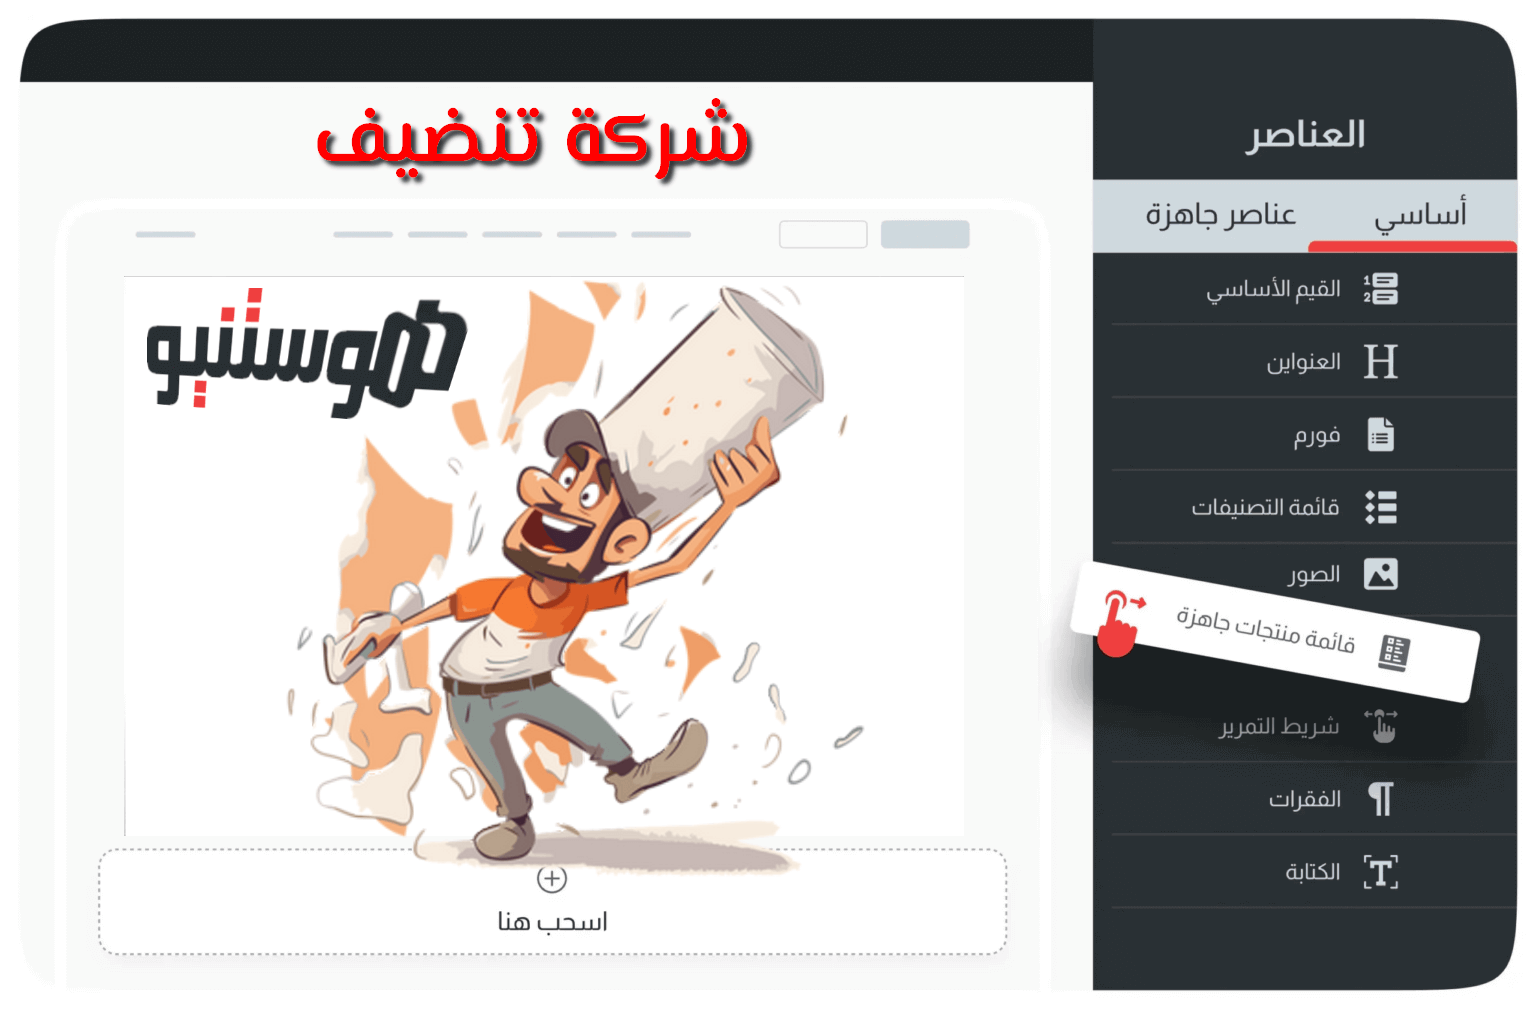The image size is (1536, 1009).
Task: Select the H headings icon
Action: click(x=1381, y=361)
